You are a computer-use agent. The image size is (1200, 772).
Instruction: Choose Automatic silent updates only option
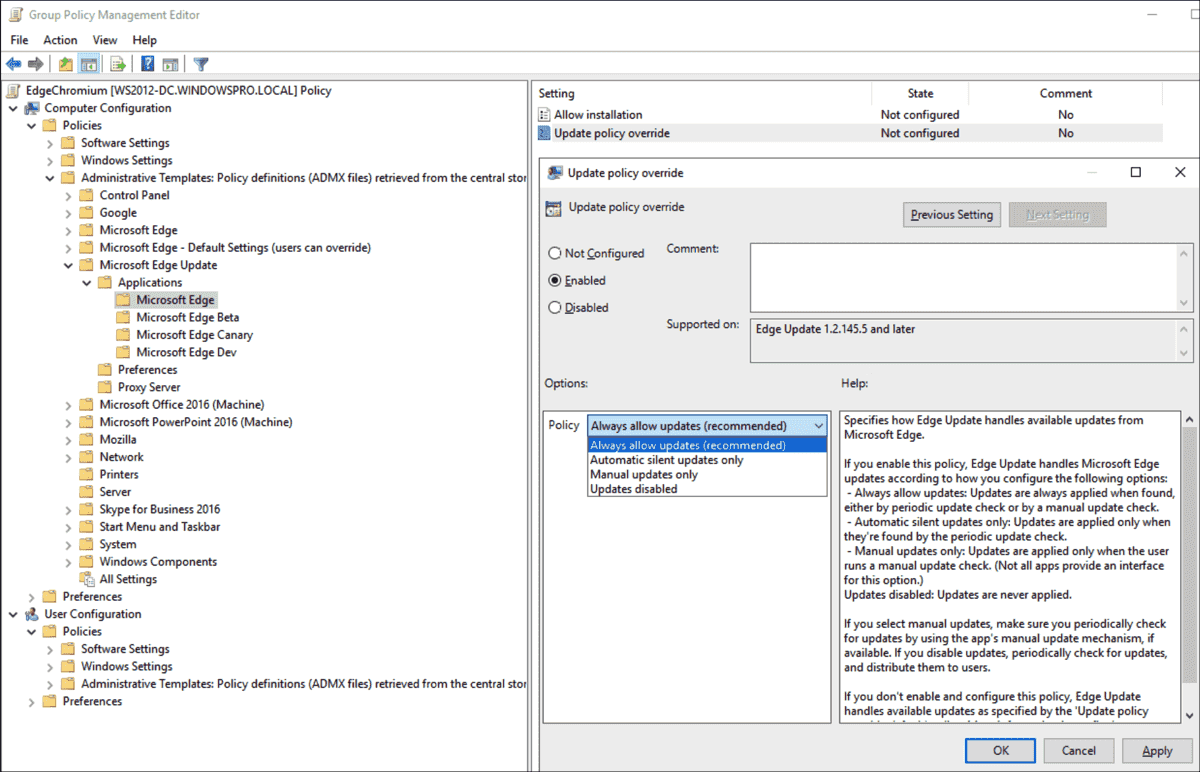707,460
